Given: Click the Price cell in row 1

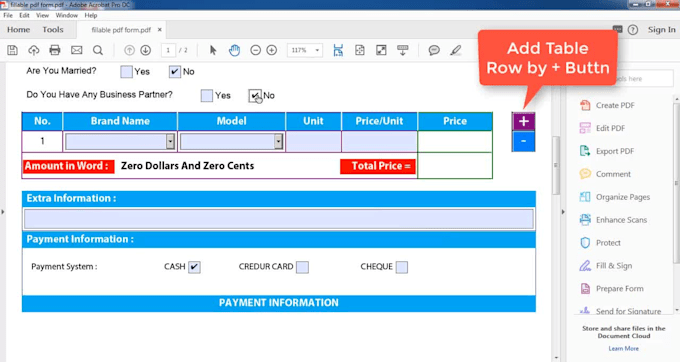Looking at the screenshot, I should tap(455, 142).
